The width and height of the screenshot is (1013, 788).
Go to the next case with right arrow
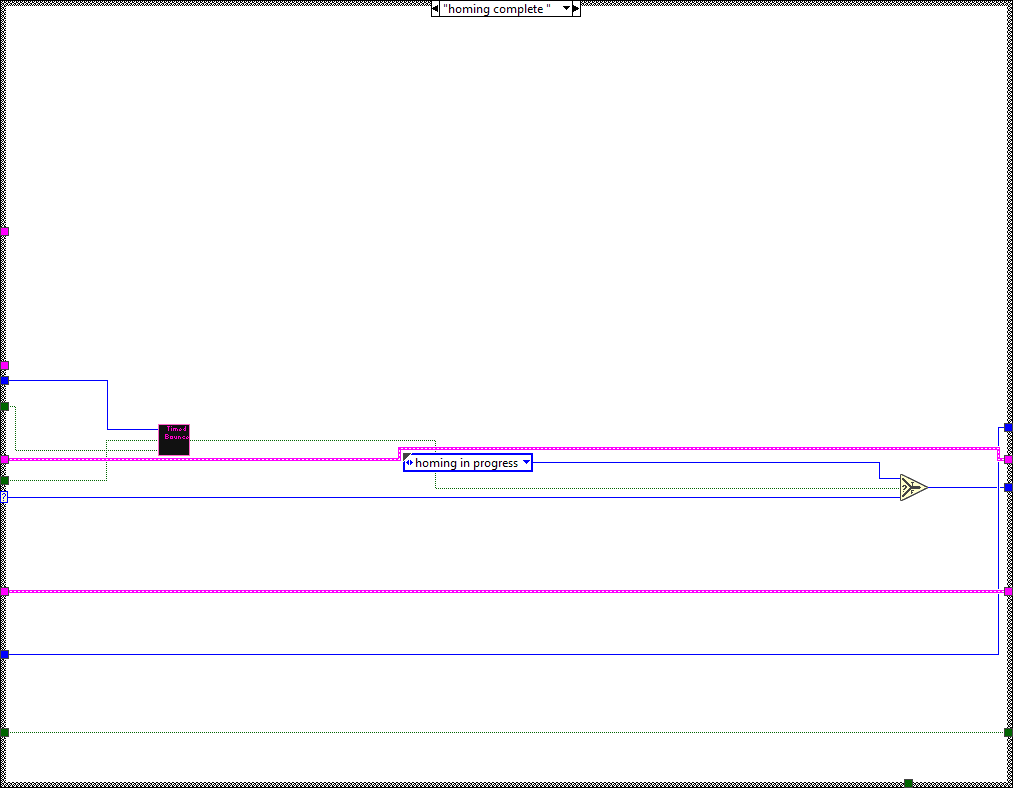(576, 9)
